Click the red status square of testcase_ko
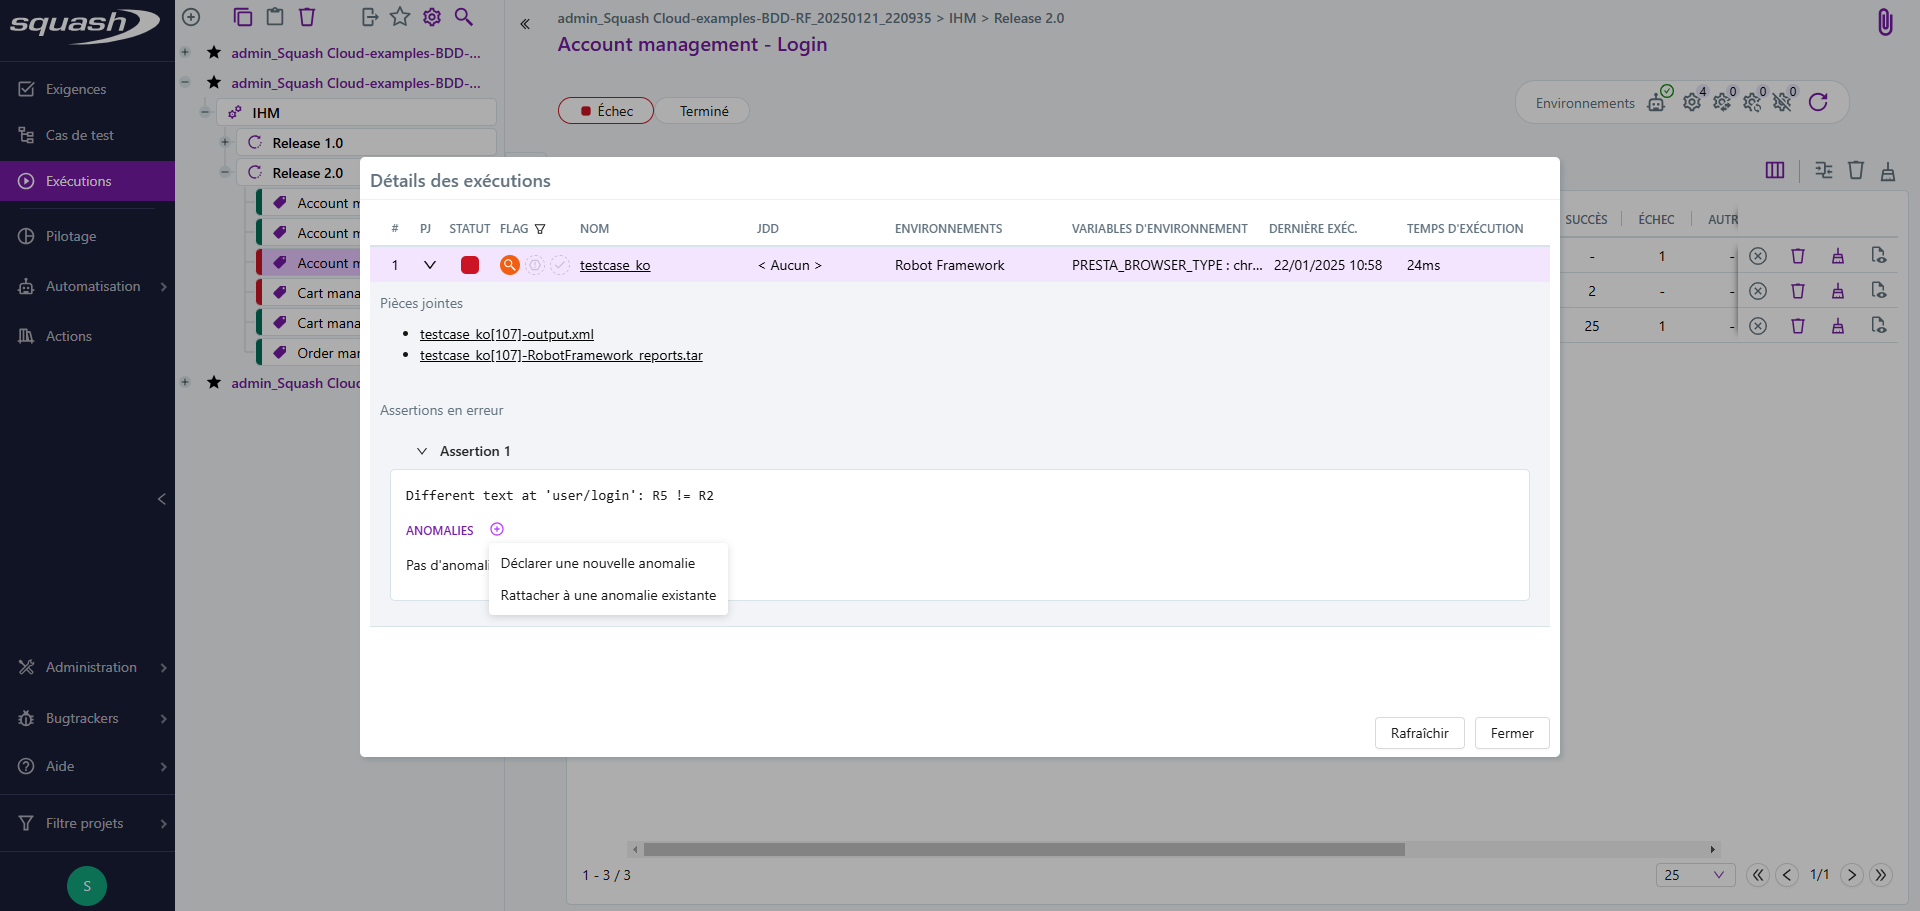 [x=471, y=265]
